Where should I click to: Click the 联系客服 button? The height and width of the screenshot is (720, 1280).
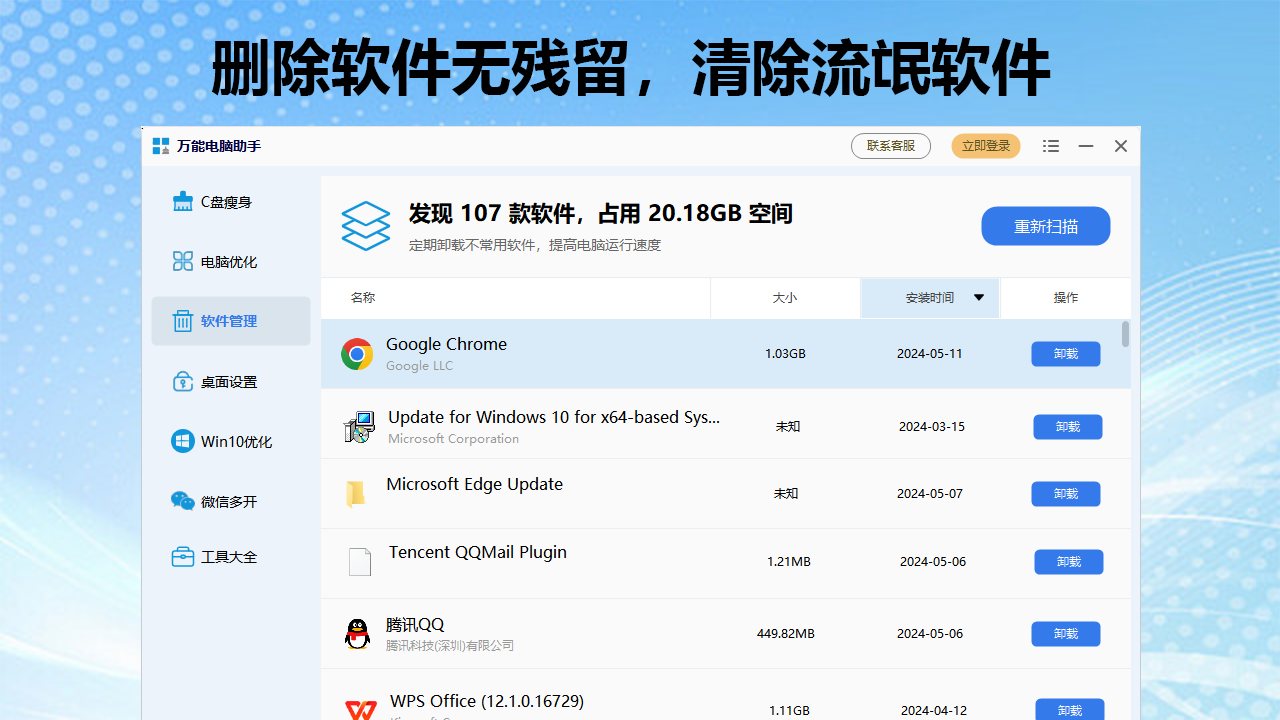(891, 146)
